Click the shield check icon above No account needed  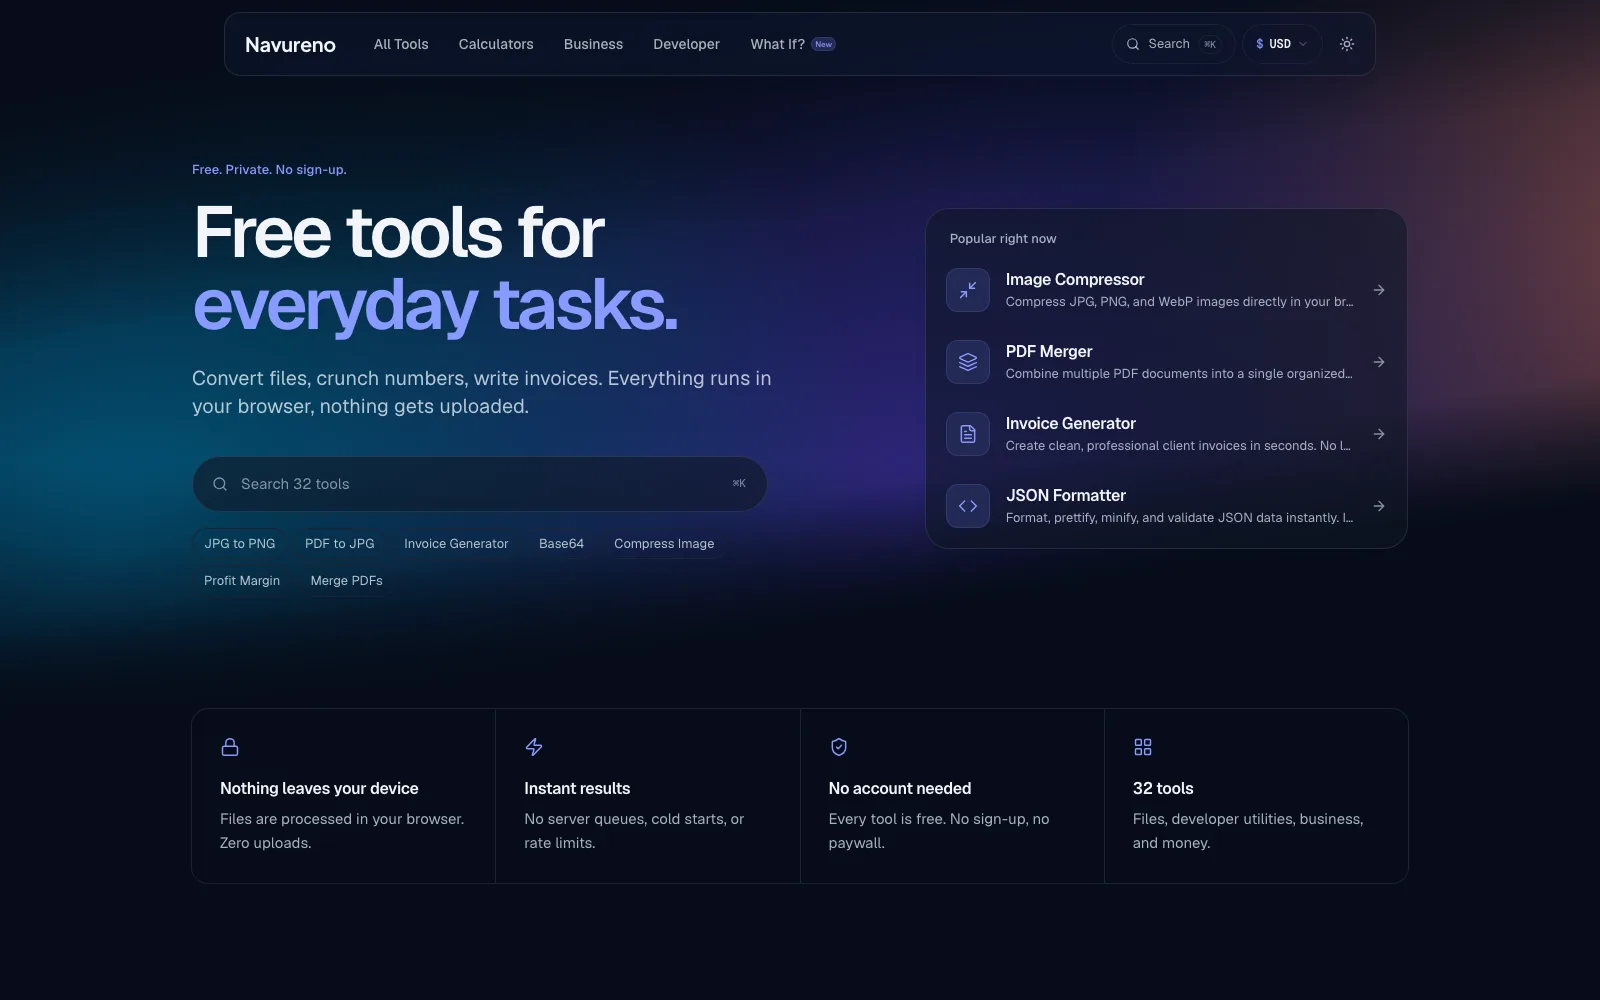tap(839, 747)
